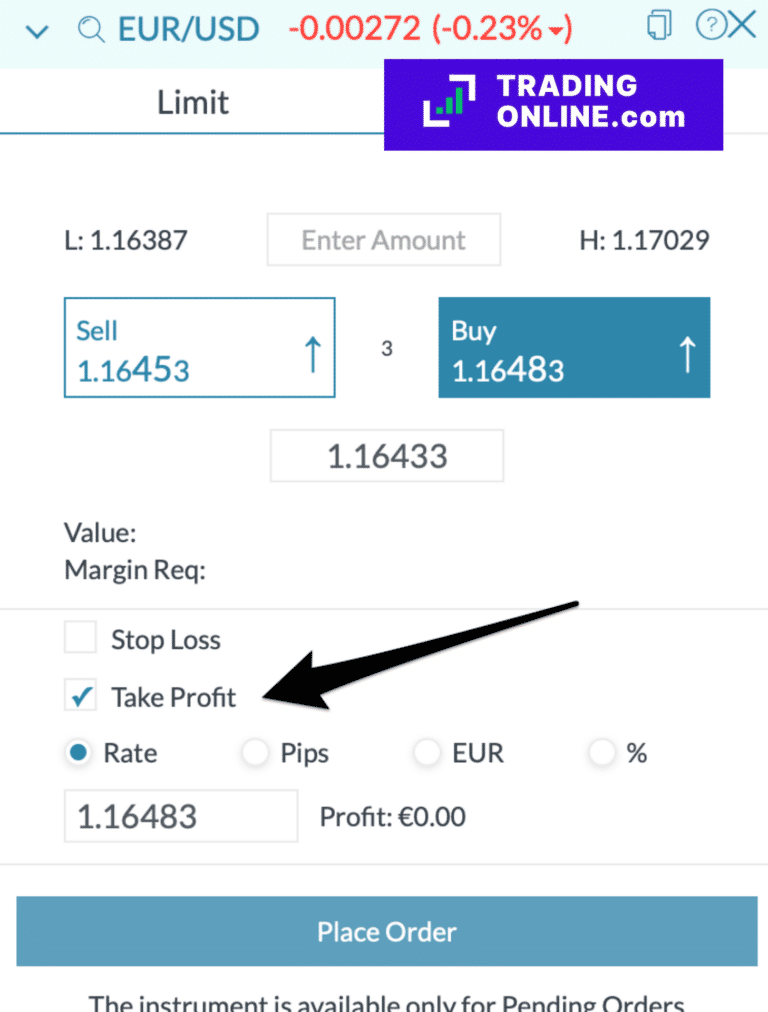Click the Enter Amount input field

click(x=384, y=240)
